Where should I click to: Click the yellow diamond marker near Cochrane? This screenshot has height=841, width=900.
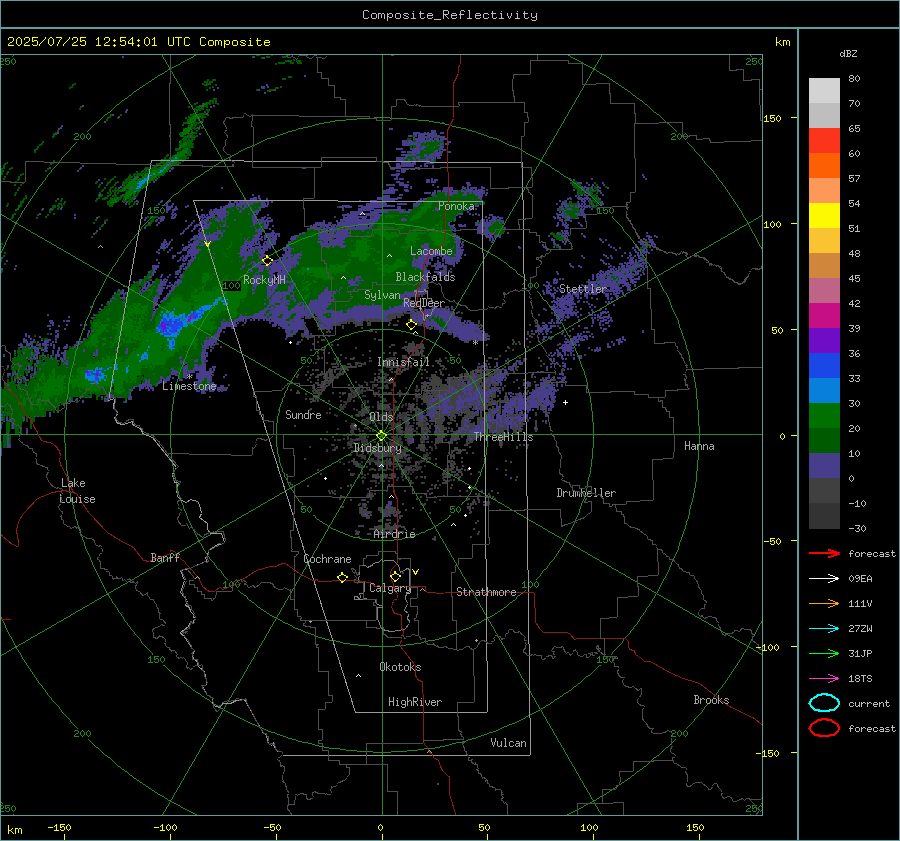[x=343, y=577]
